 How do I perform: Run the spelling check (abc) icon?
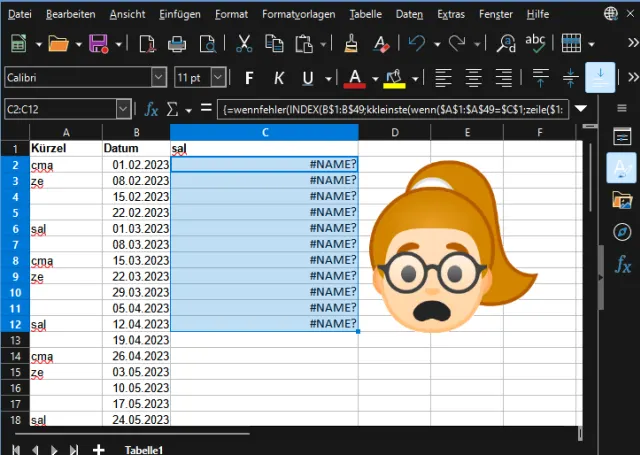click(536, 44)
